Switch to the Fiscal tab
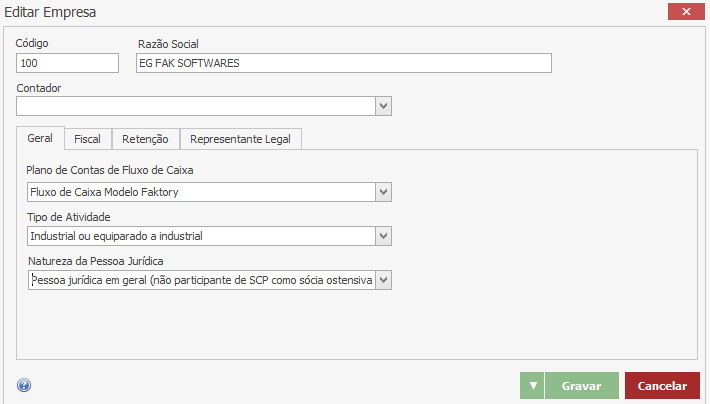 click(x=87, y=139)
